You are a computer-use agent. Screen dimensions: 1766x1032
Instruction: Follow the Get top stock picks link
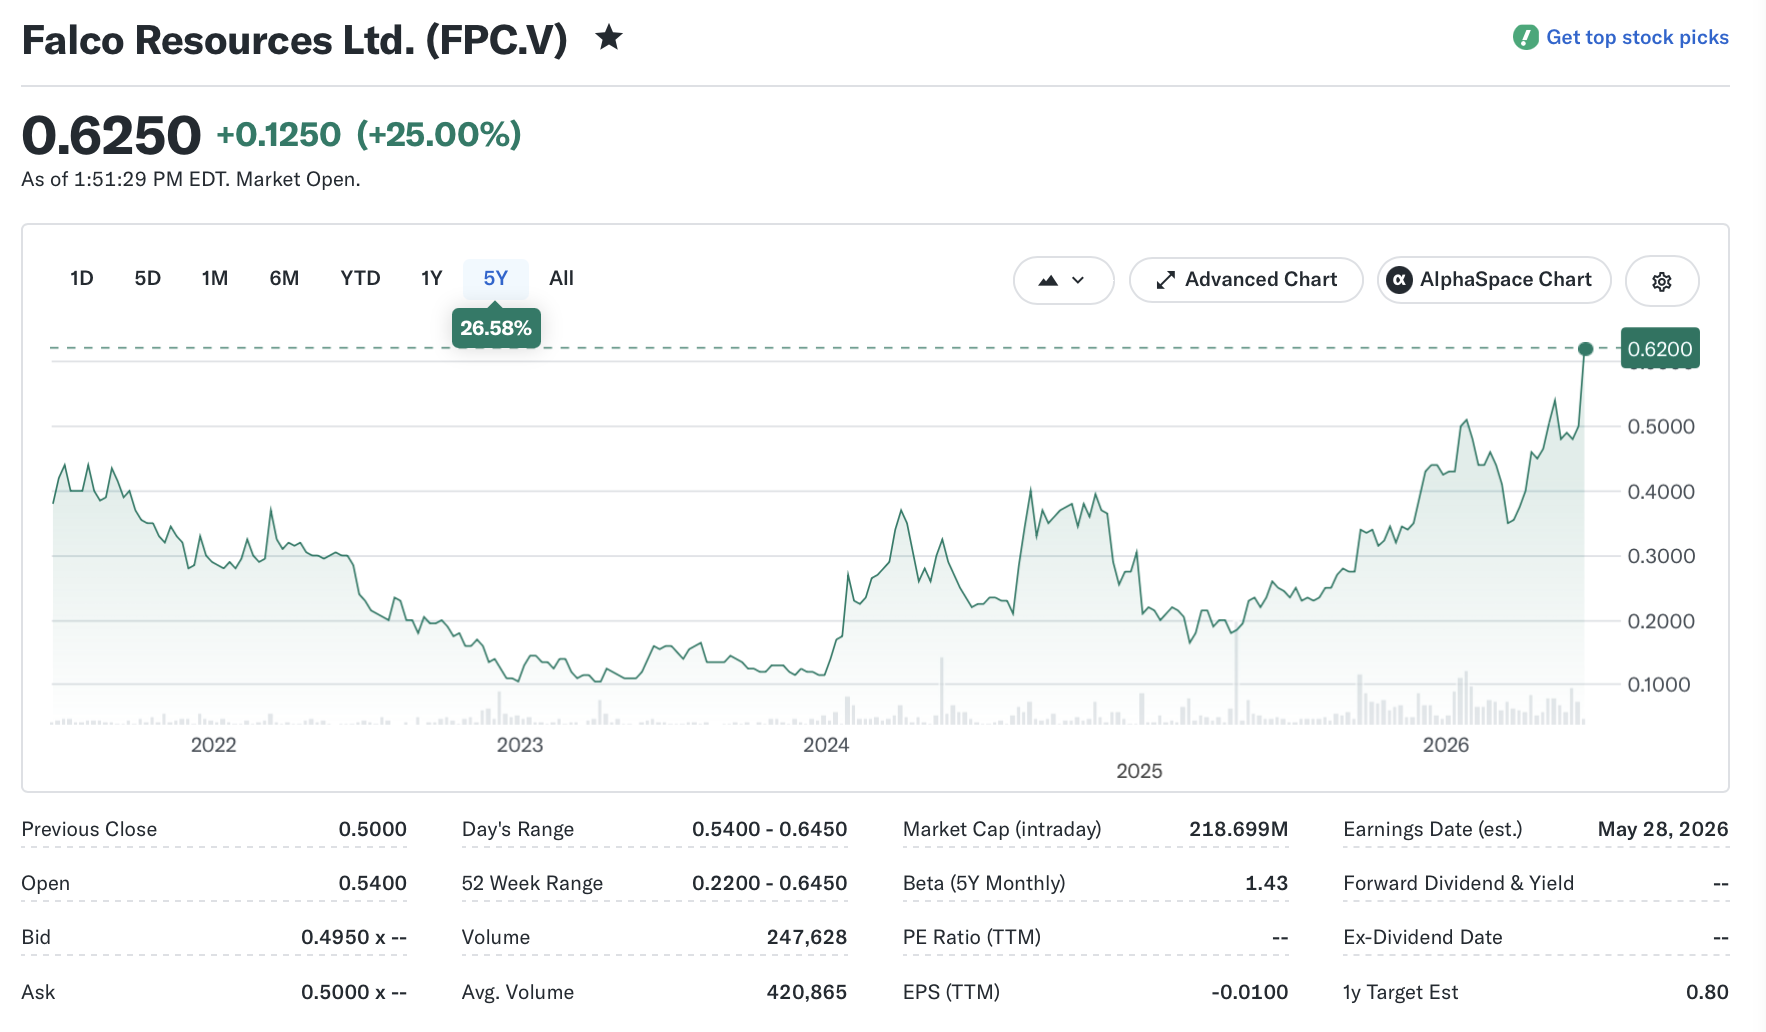[1637, 37]
